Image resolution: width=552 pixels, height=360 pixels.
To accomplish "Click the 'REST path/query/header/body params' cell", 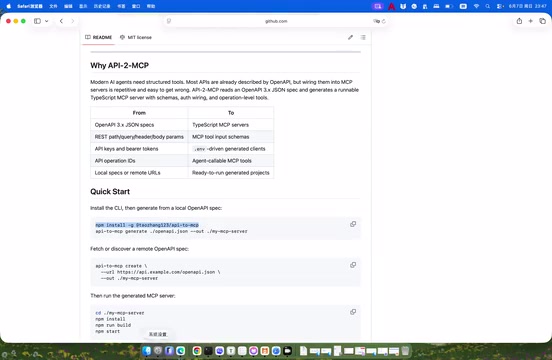I will [x=139, y=137].
